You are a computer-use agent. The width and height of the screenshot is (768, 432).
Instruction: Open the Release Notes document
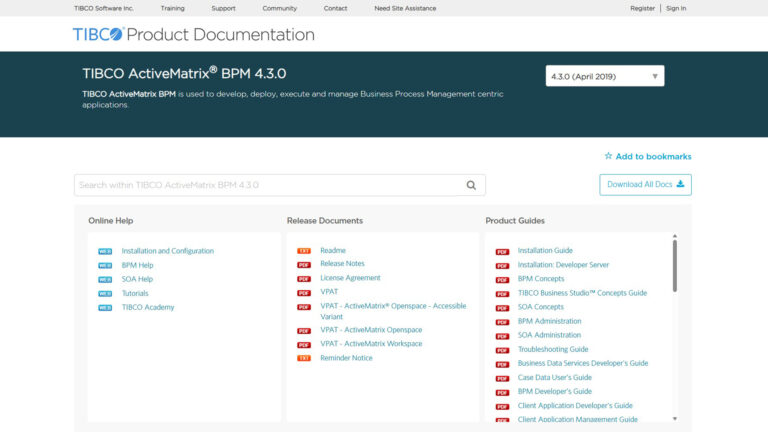342,264
